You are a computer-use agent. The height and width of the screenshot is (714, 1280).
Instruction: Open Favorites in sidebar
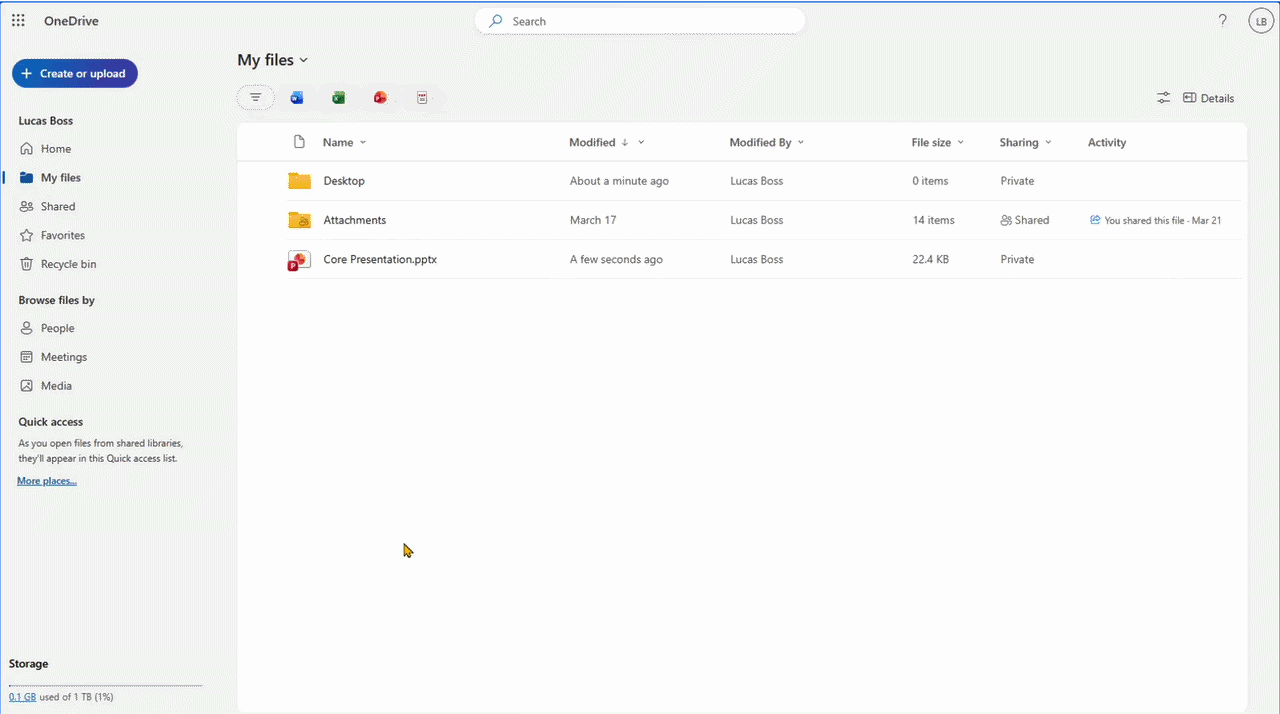coord(52,236)
